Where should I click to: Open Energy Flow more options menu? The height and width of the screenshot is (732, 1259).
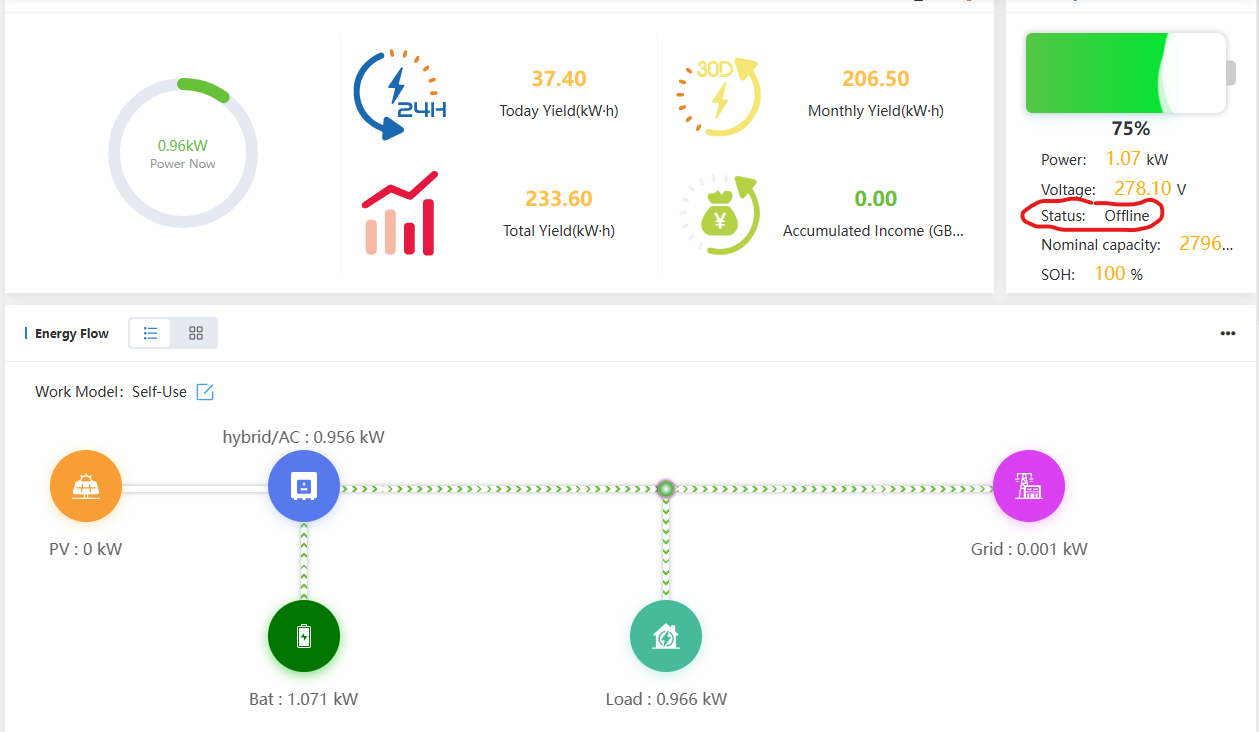[1228, 334]
